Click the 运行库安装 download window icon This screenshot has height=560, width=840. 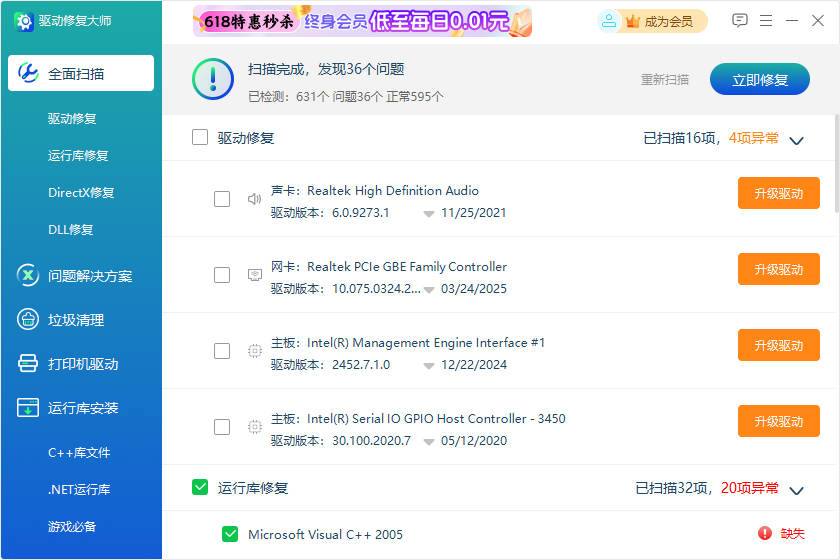(x=28, y=407)
